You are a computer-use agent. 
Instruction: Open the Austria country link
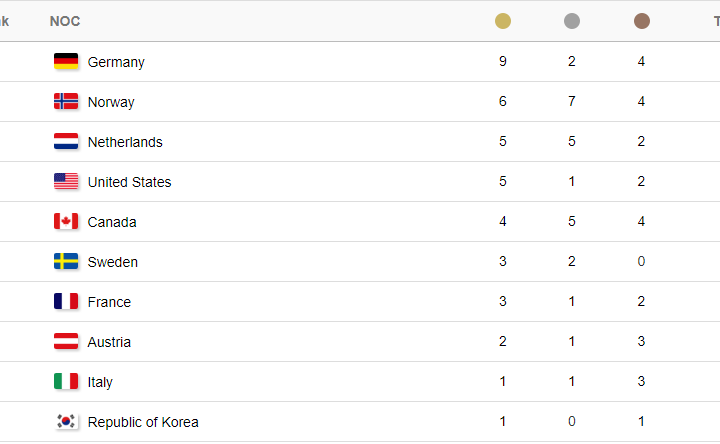pyautogui.click(x=109, y=342)
